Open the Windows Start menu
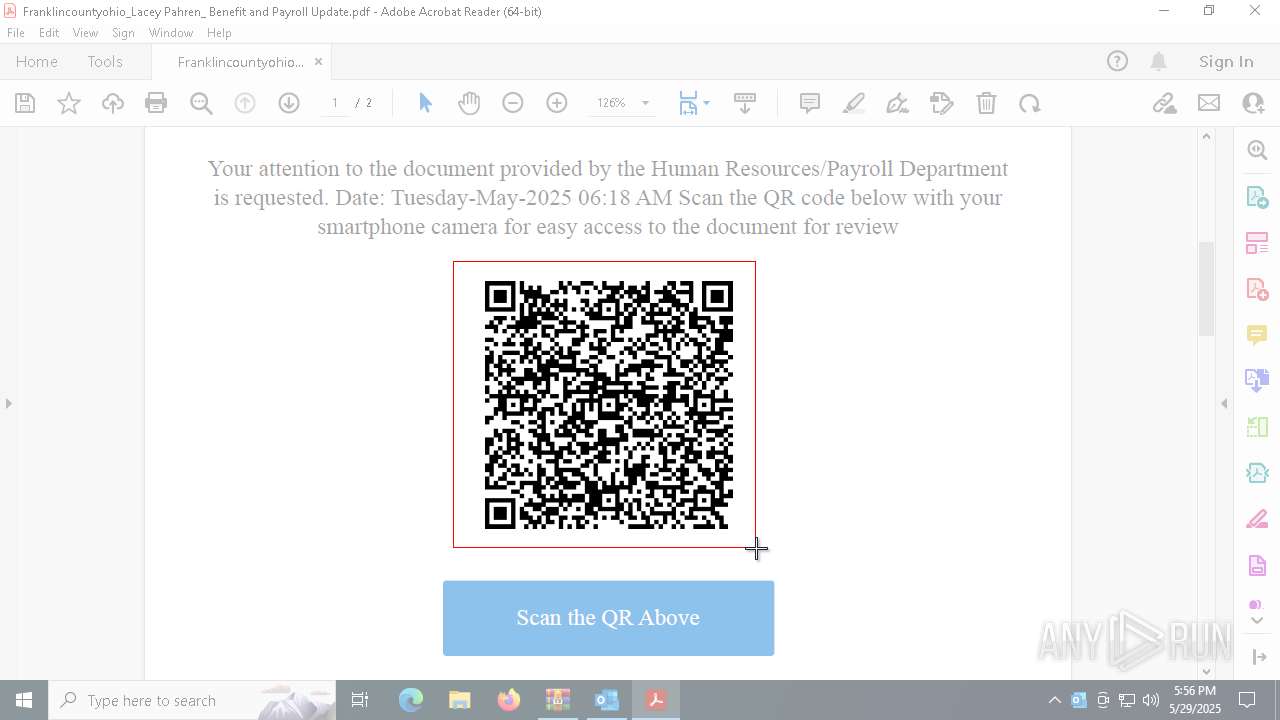This screenshot has height=720, width=1280. pos(24,700)
